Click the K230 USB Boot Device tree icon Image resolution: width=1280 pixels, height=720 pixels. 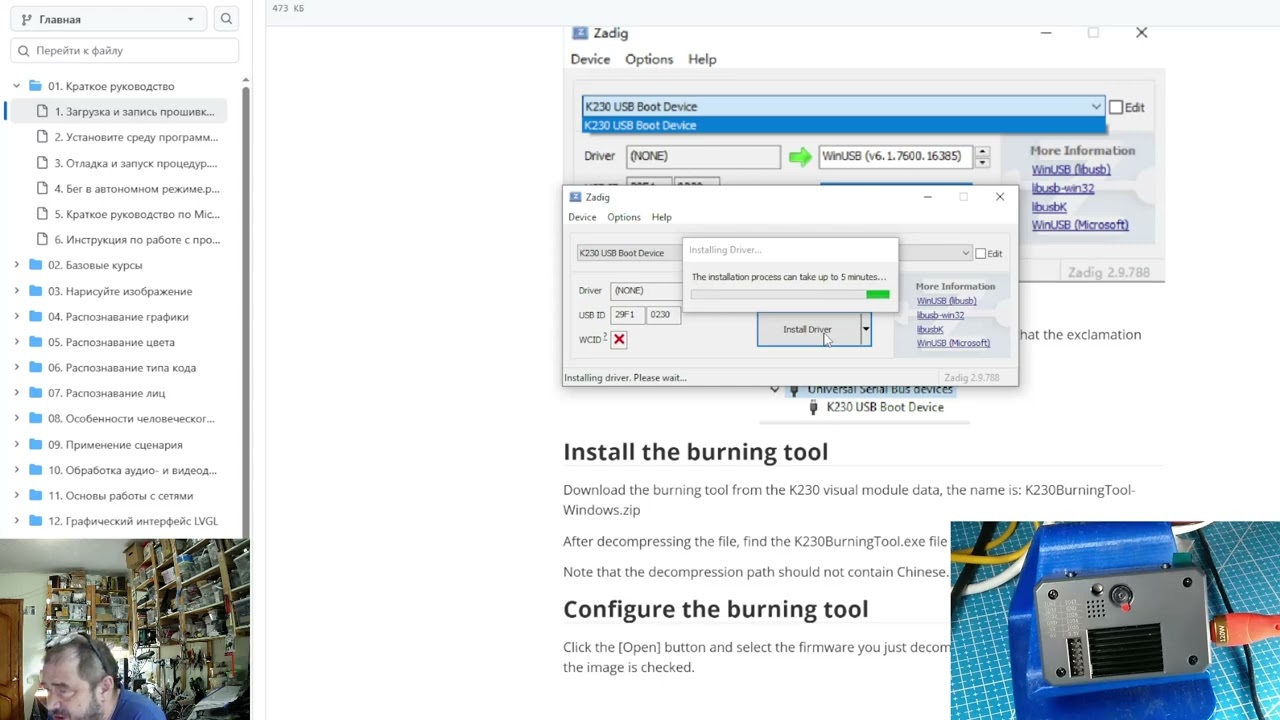[813, 407]
